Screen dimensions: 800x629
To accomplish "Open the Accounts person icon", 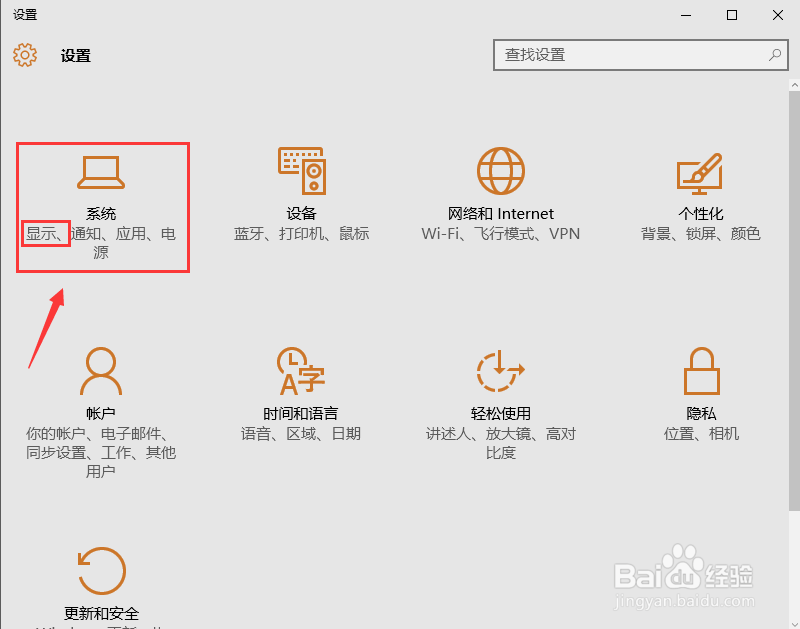I will 101,371.
